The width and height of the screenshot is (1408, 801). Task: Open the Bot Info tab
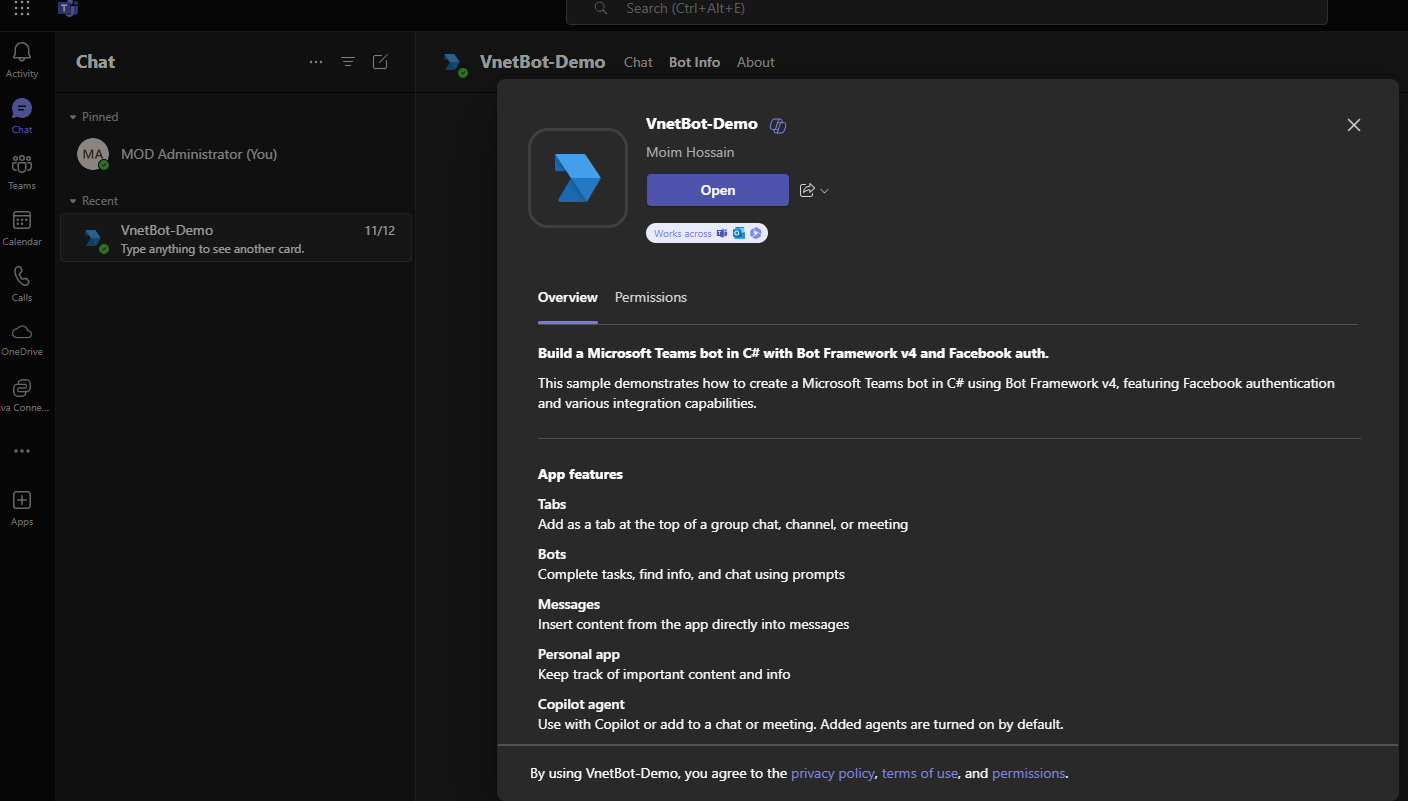coord(694,61)
